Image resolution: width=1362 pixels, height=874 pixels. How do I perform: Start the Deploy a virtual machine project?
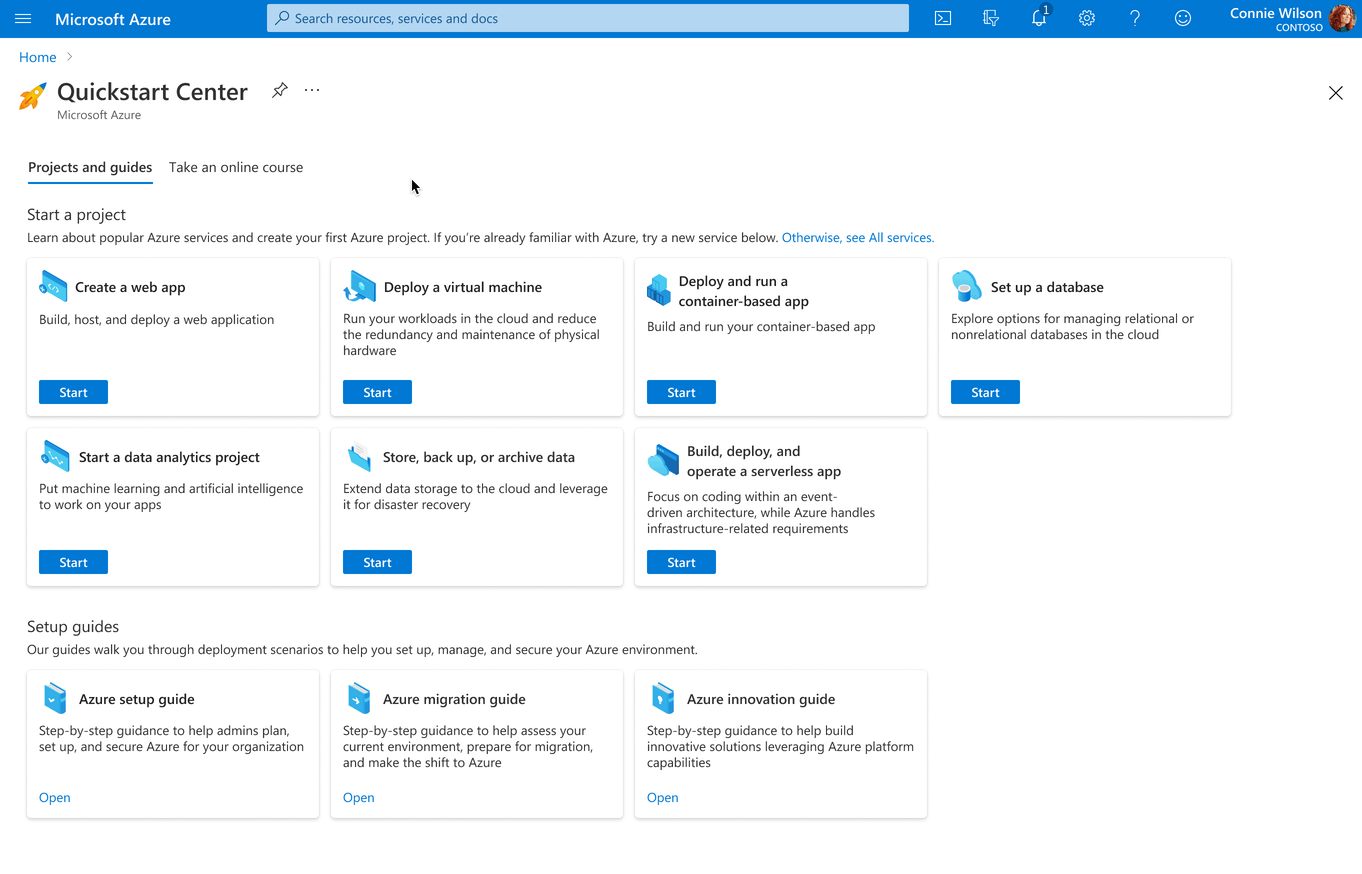click(x=377, y=392)
